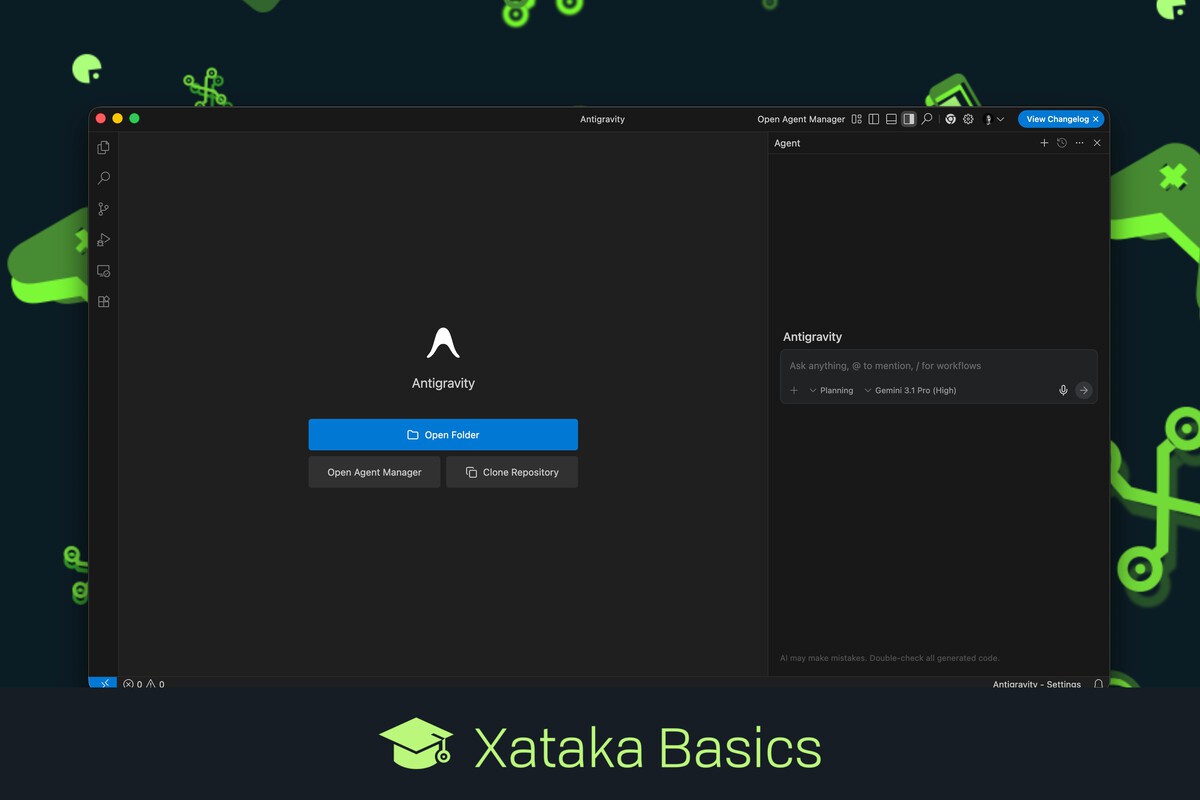Screen dimensions: 1200x800
Task: Open the Extensions view
Action: click(x=103, y=302)
